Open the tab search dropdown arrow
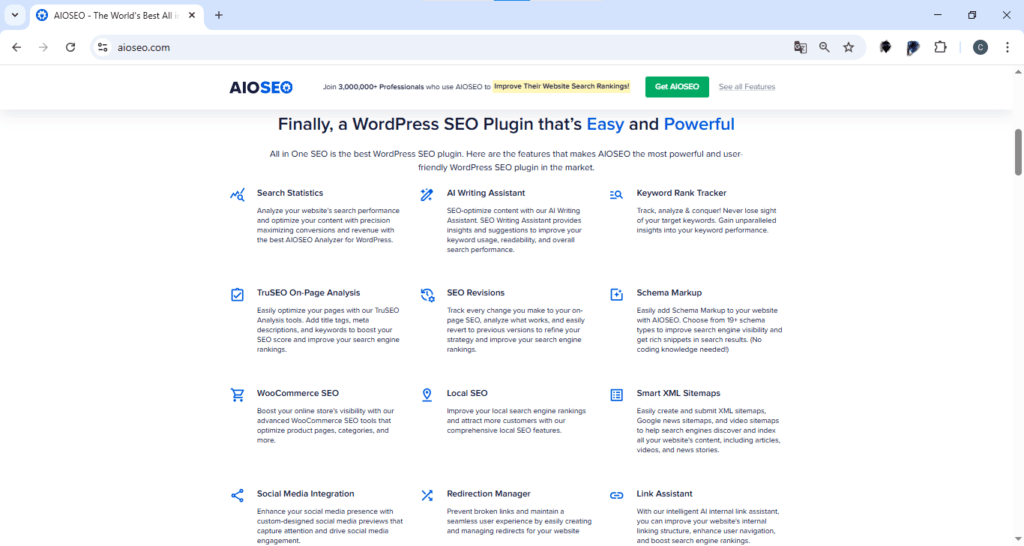 (x=14, y=15)
